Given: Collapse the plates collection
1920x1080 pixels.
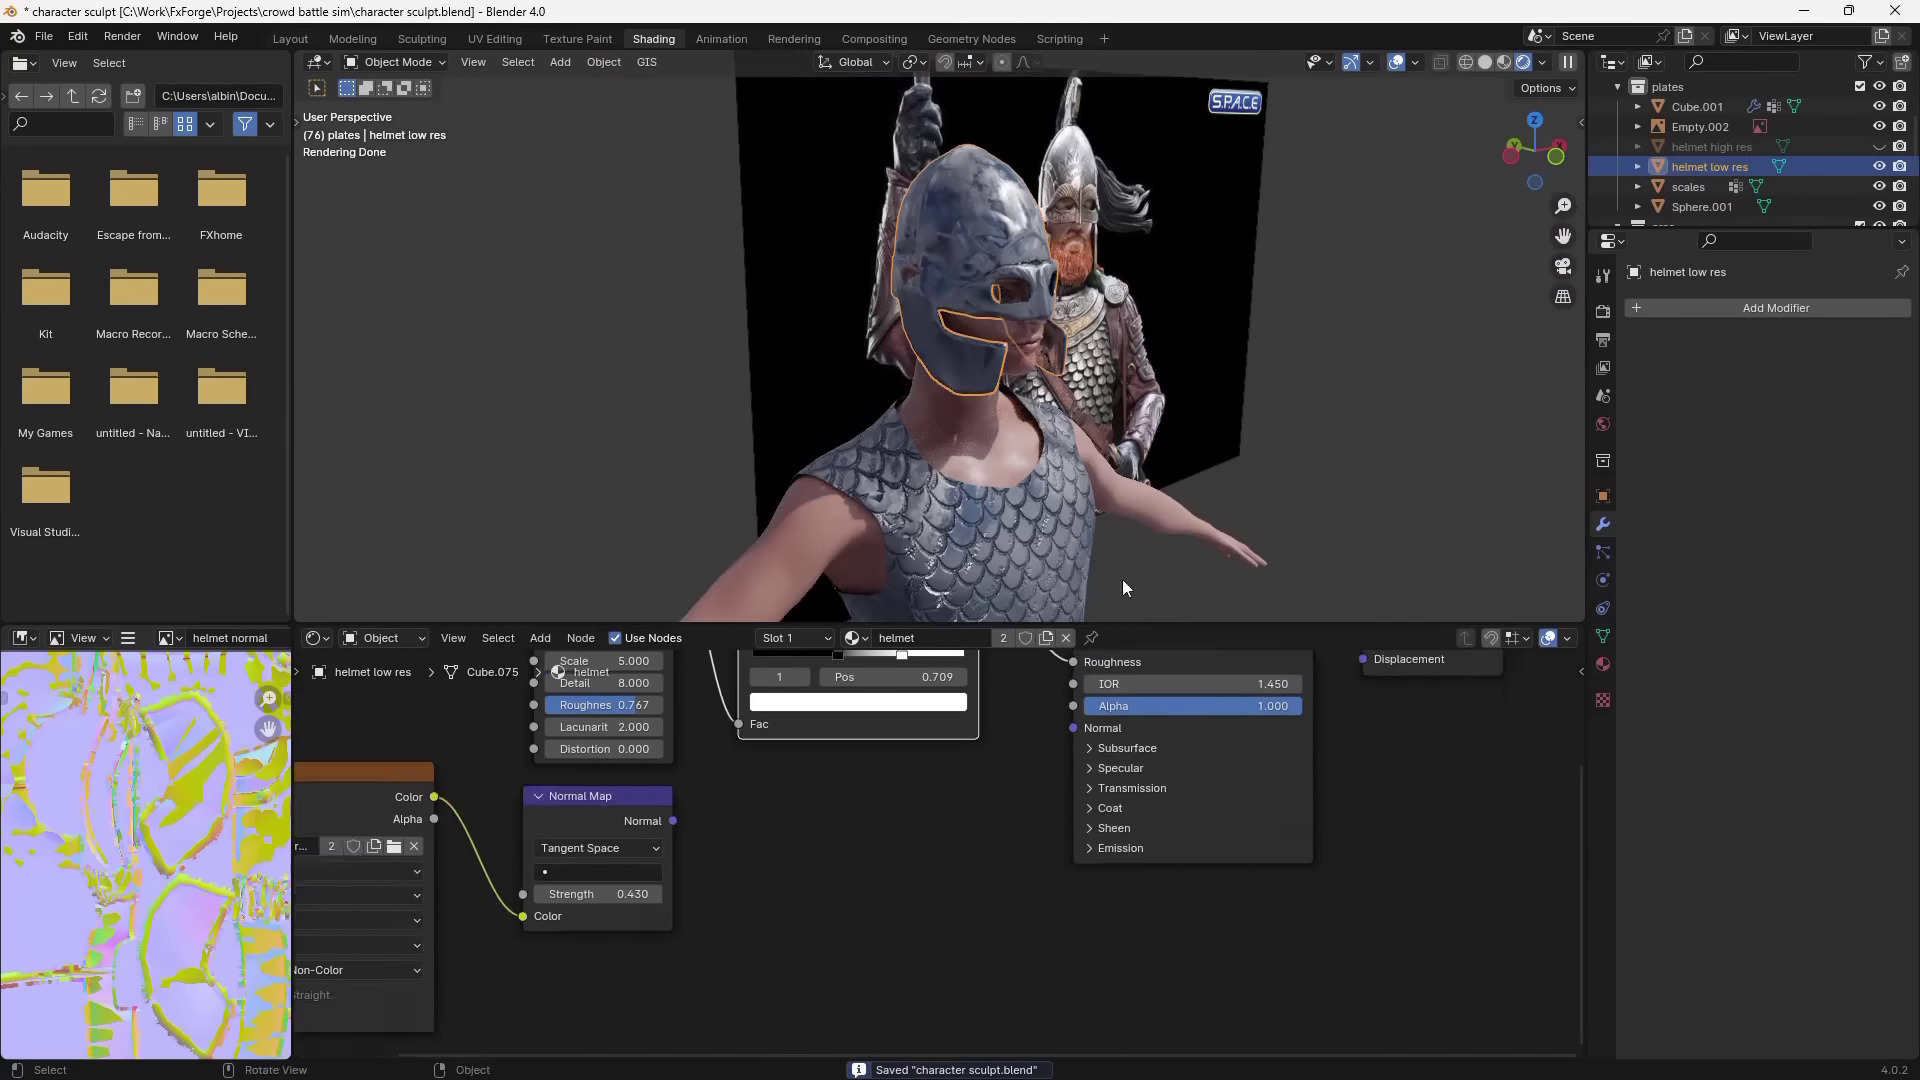Looking at the screenshot, I should tap(1618, 86).
